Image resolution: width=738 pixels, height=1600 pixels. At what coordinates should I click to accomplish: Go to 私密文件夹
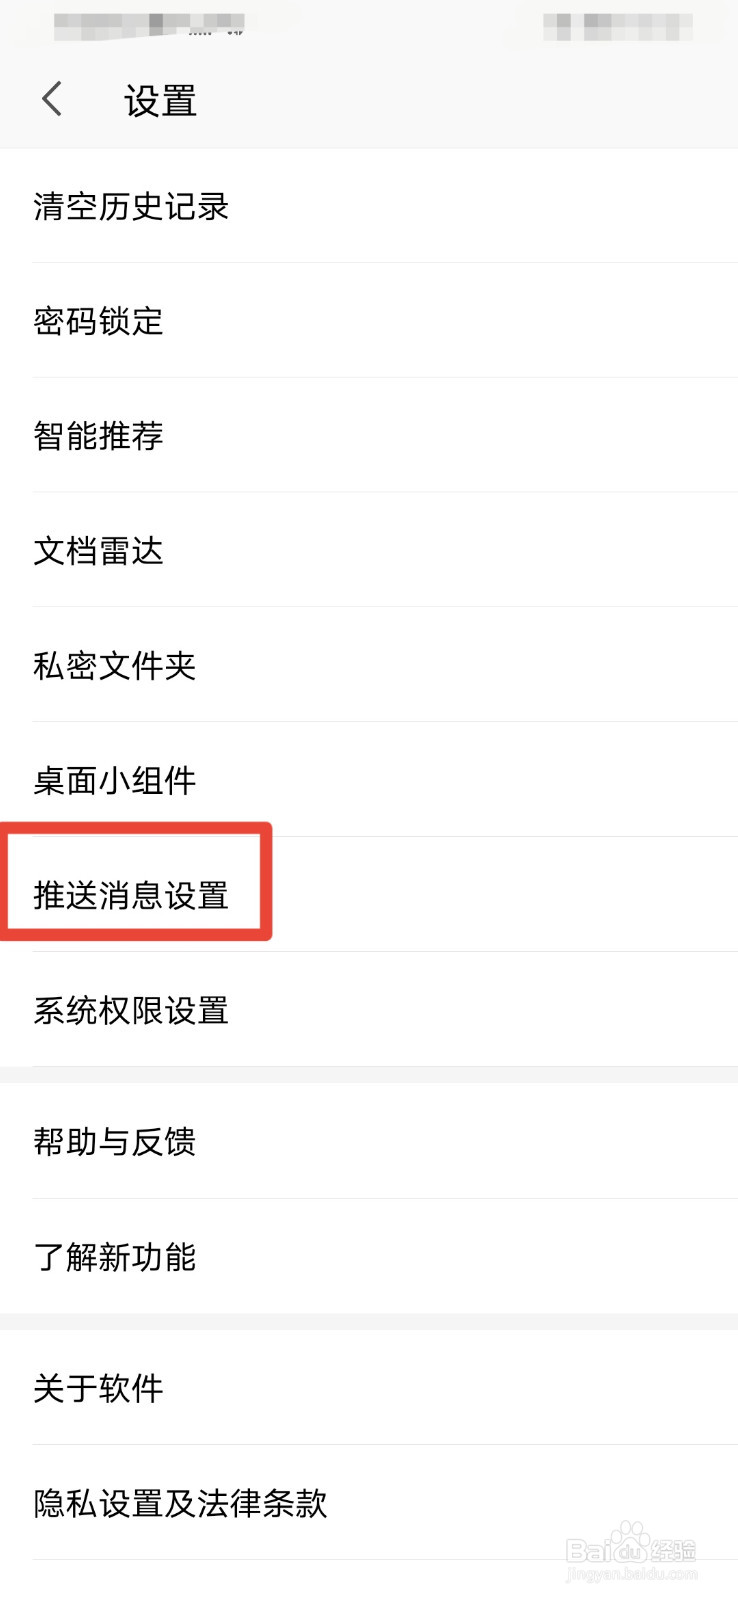369,665
